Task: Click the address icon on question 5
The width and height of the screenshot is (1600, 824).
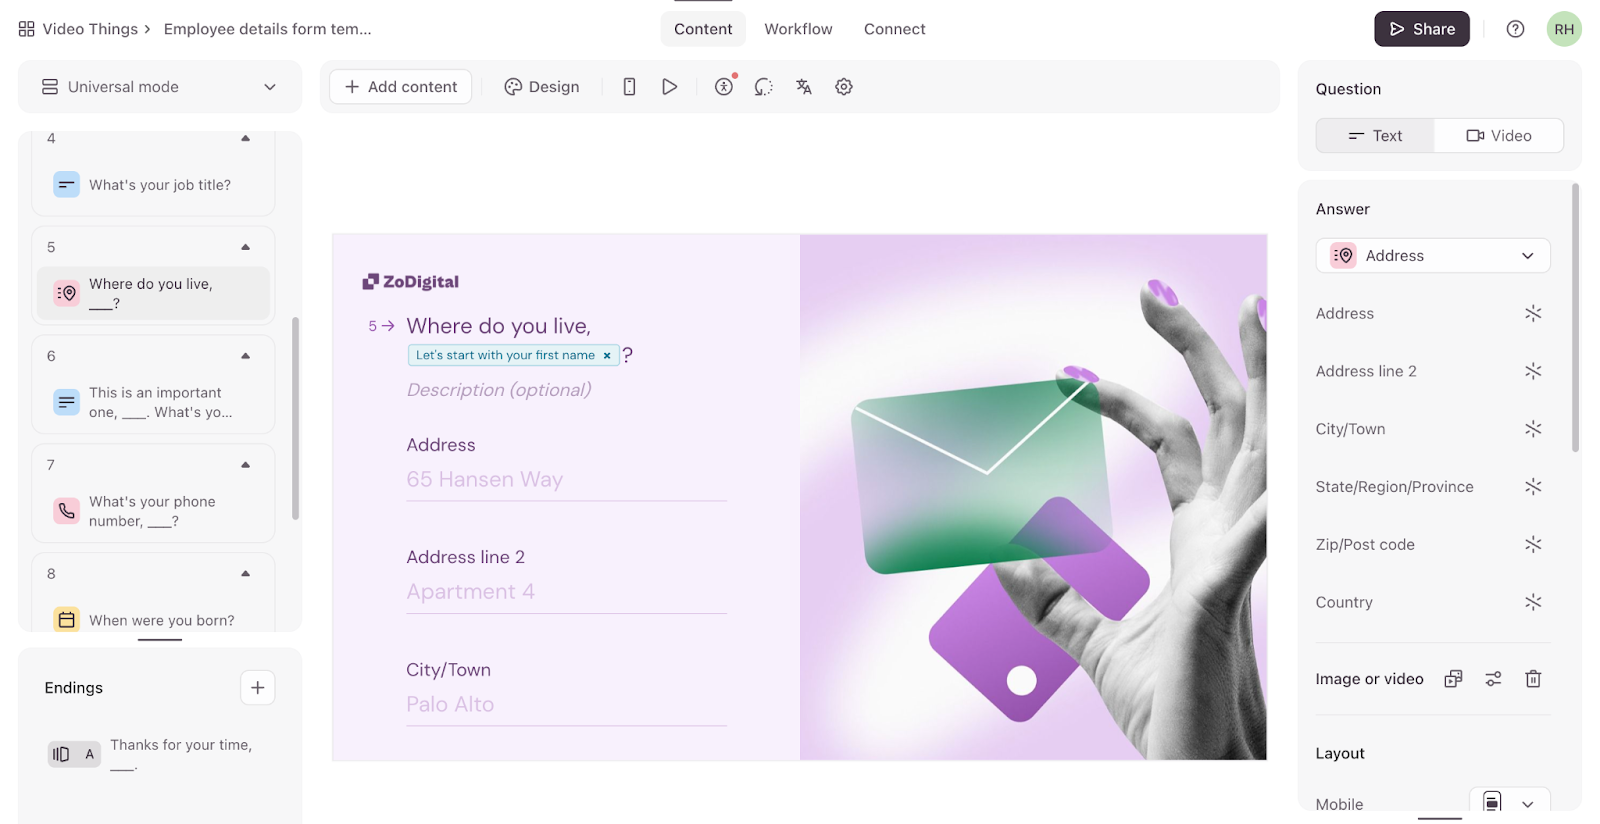Action: 67,293
